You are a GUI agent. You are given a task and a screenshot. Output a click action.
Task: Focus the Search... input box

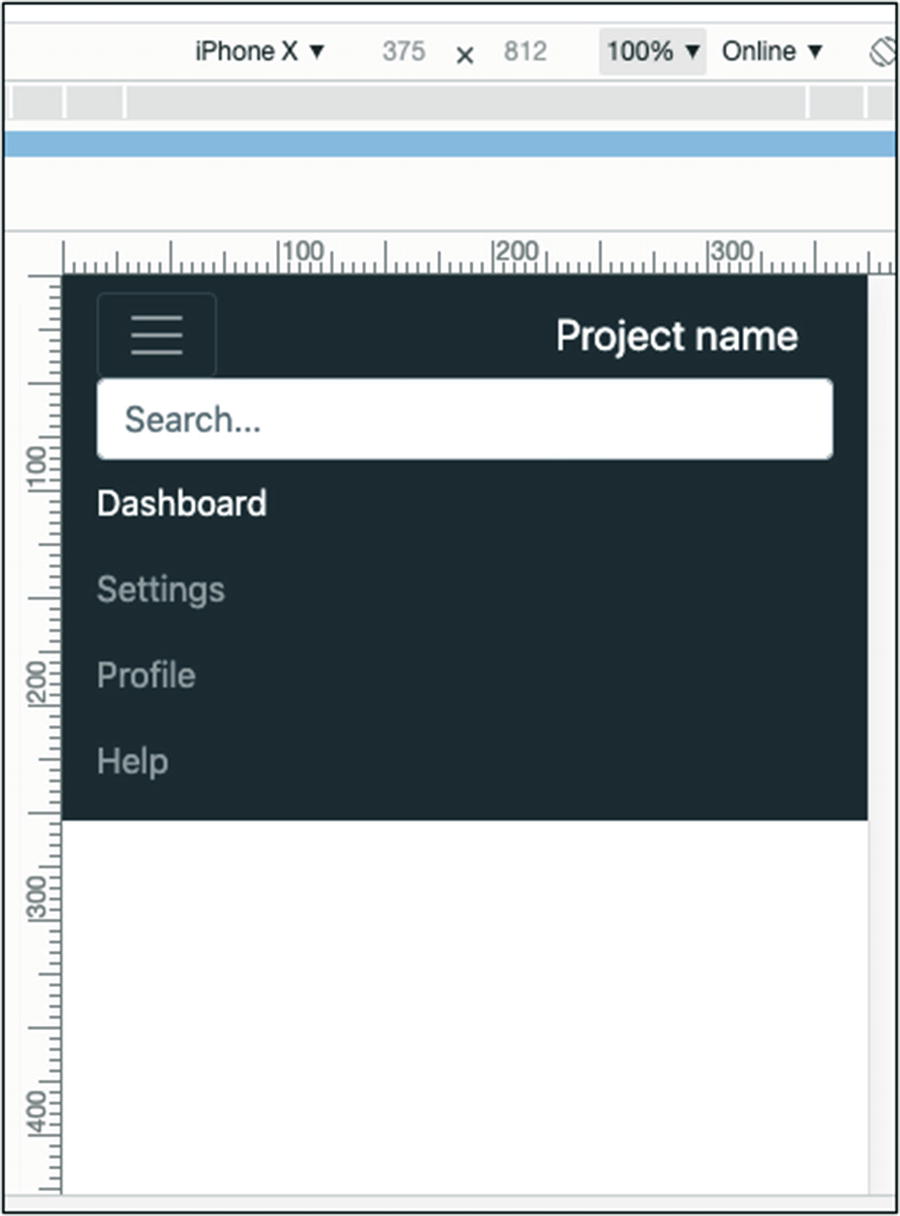pyautogui.click(x=464, y=420)
